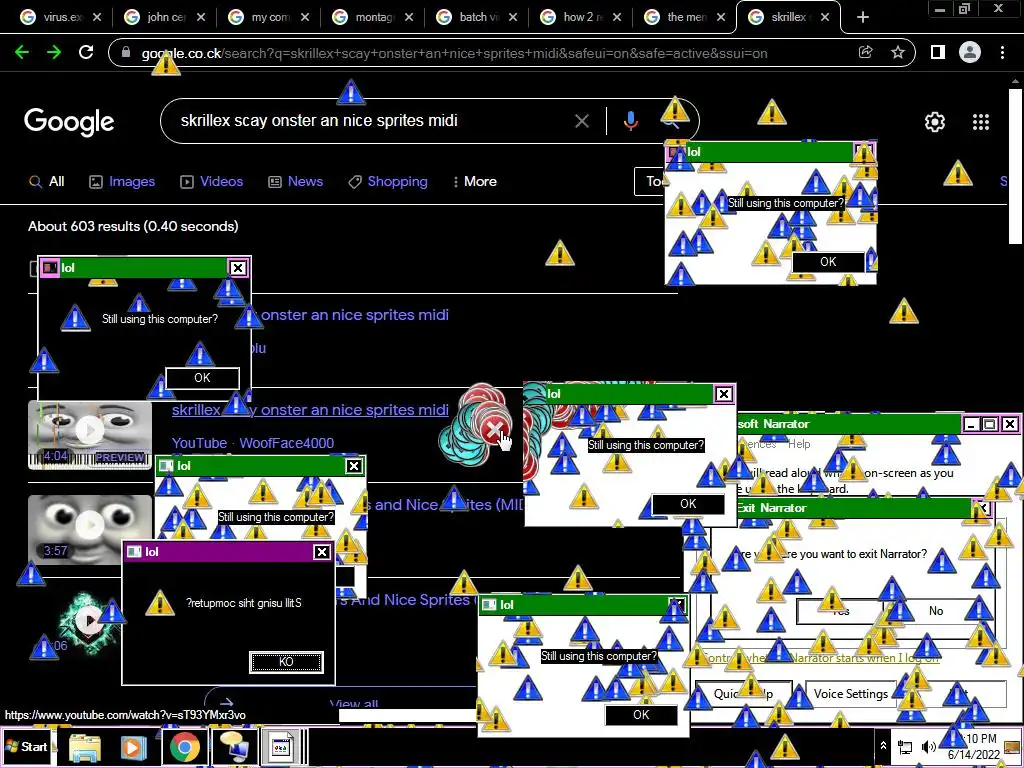Launch Windows Media Player from the taskbar
Image resolution: width=1024 pixels, height=768 pixels.
133,746
